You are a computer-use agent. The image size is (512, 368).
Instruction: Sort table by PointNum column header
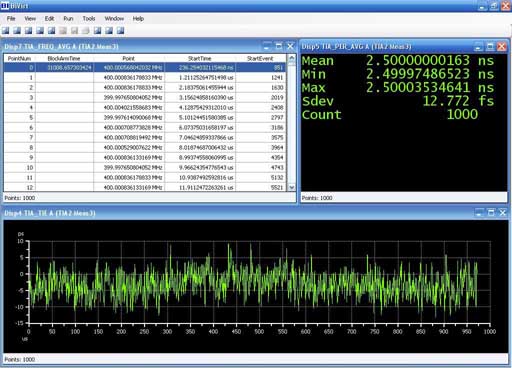[x=20, y=58]
